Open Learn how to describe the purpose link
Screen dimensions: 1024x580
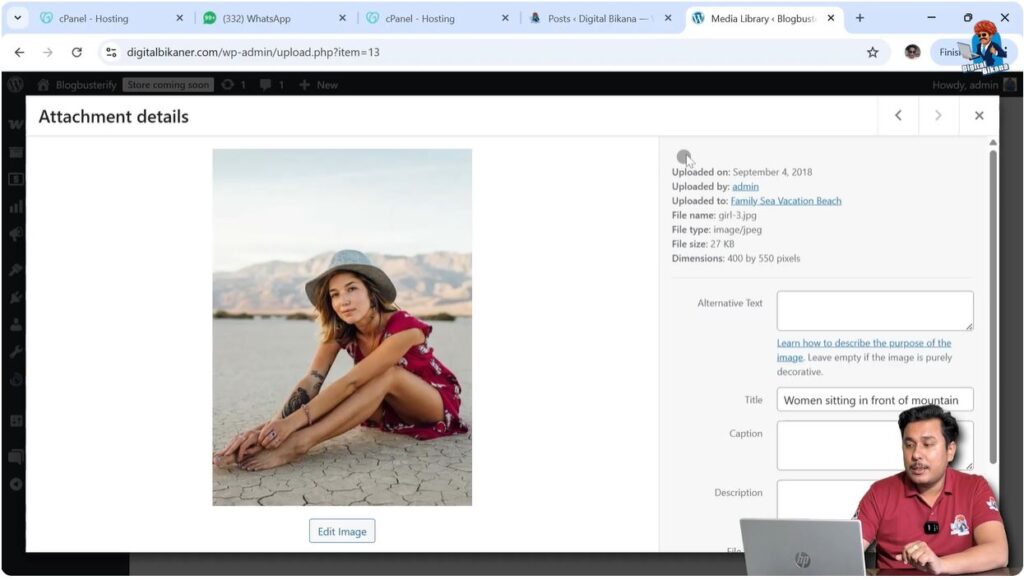click(x=863, y=343)
